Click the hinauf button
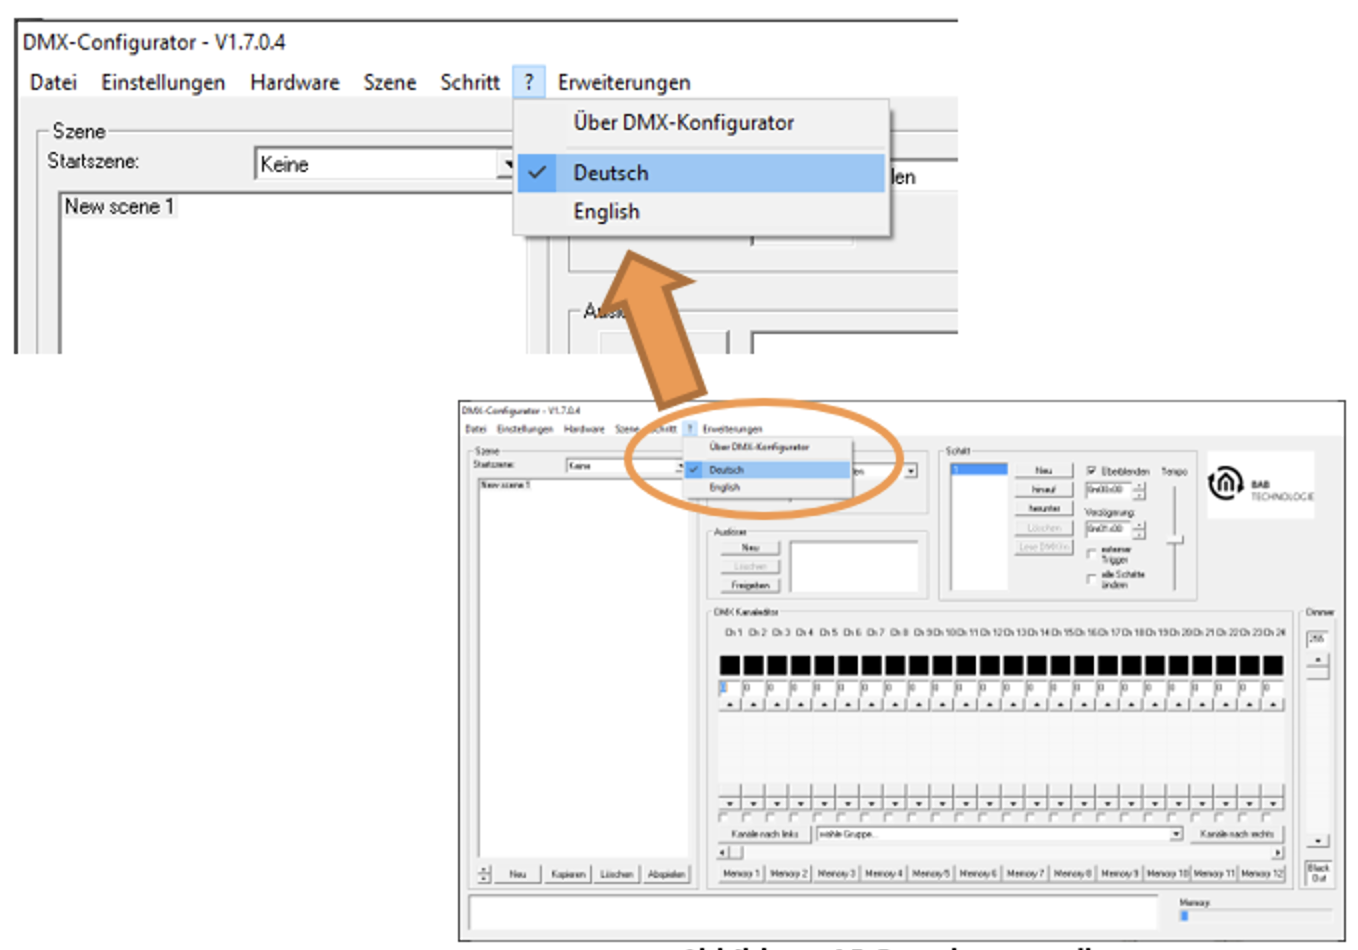This screenshot has width=1358, height=950. tap(1044, 489)
